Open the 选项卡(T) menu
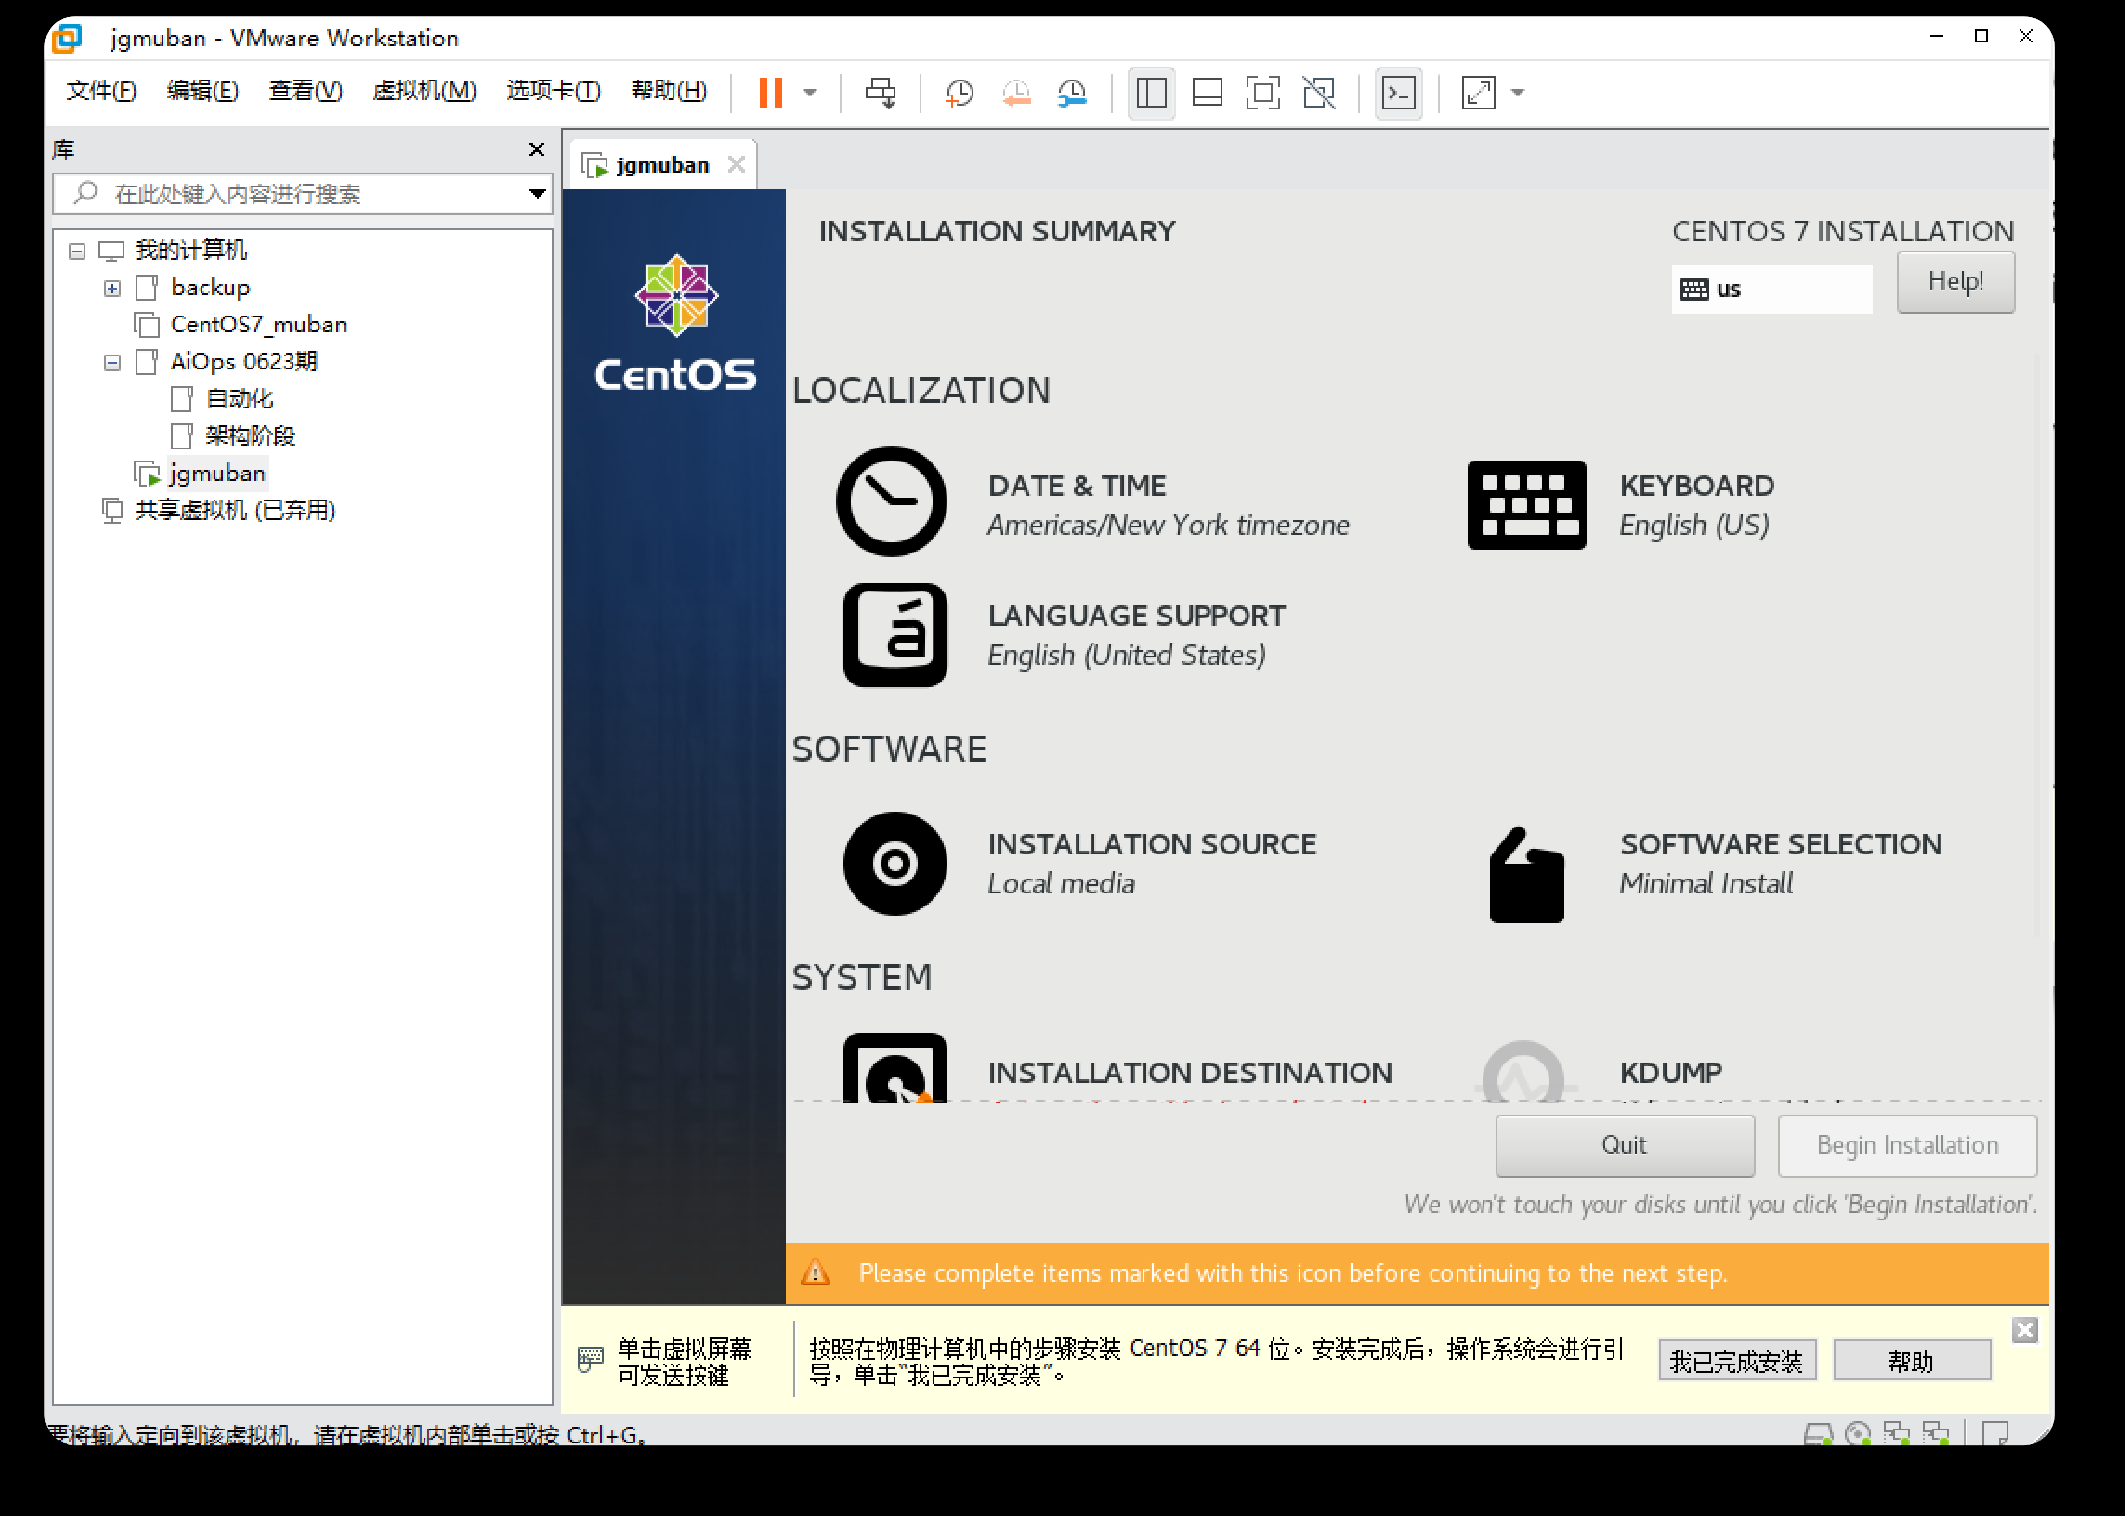Image resolution: width=2125 pixels, height=1516 pixels. click(553, 91)
